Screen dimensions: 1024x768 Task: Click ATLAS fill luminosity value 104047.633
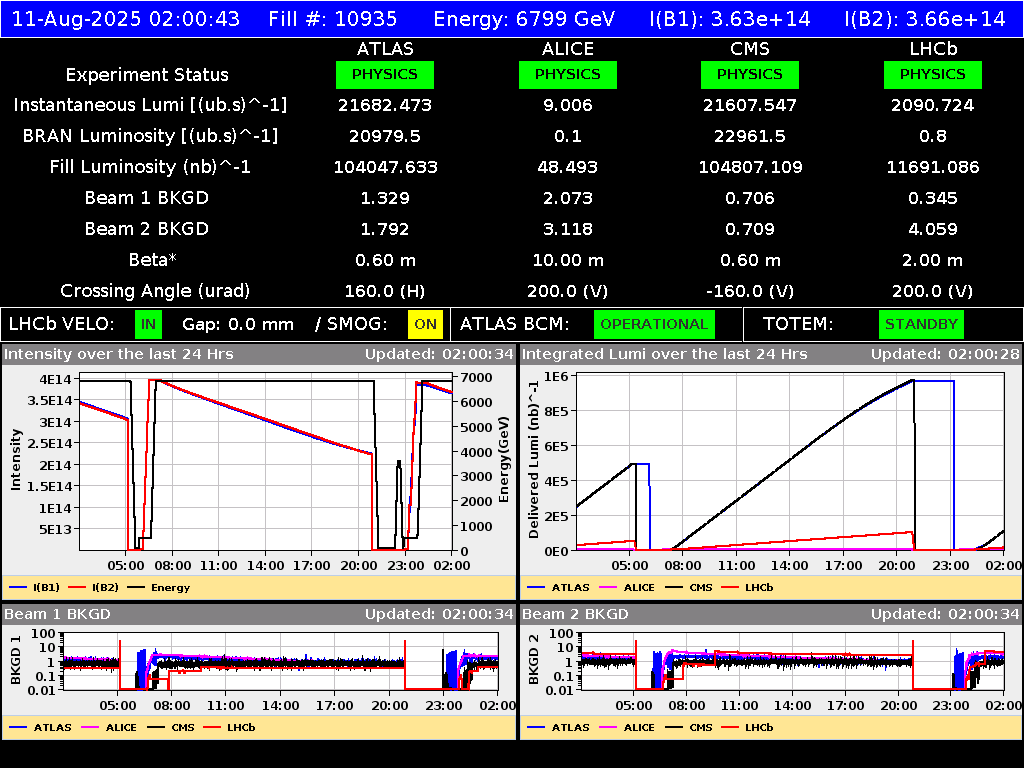(x=385, y=167)
